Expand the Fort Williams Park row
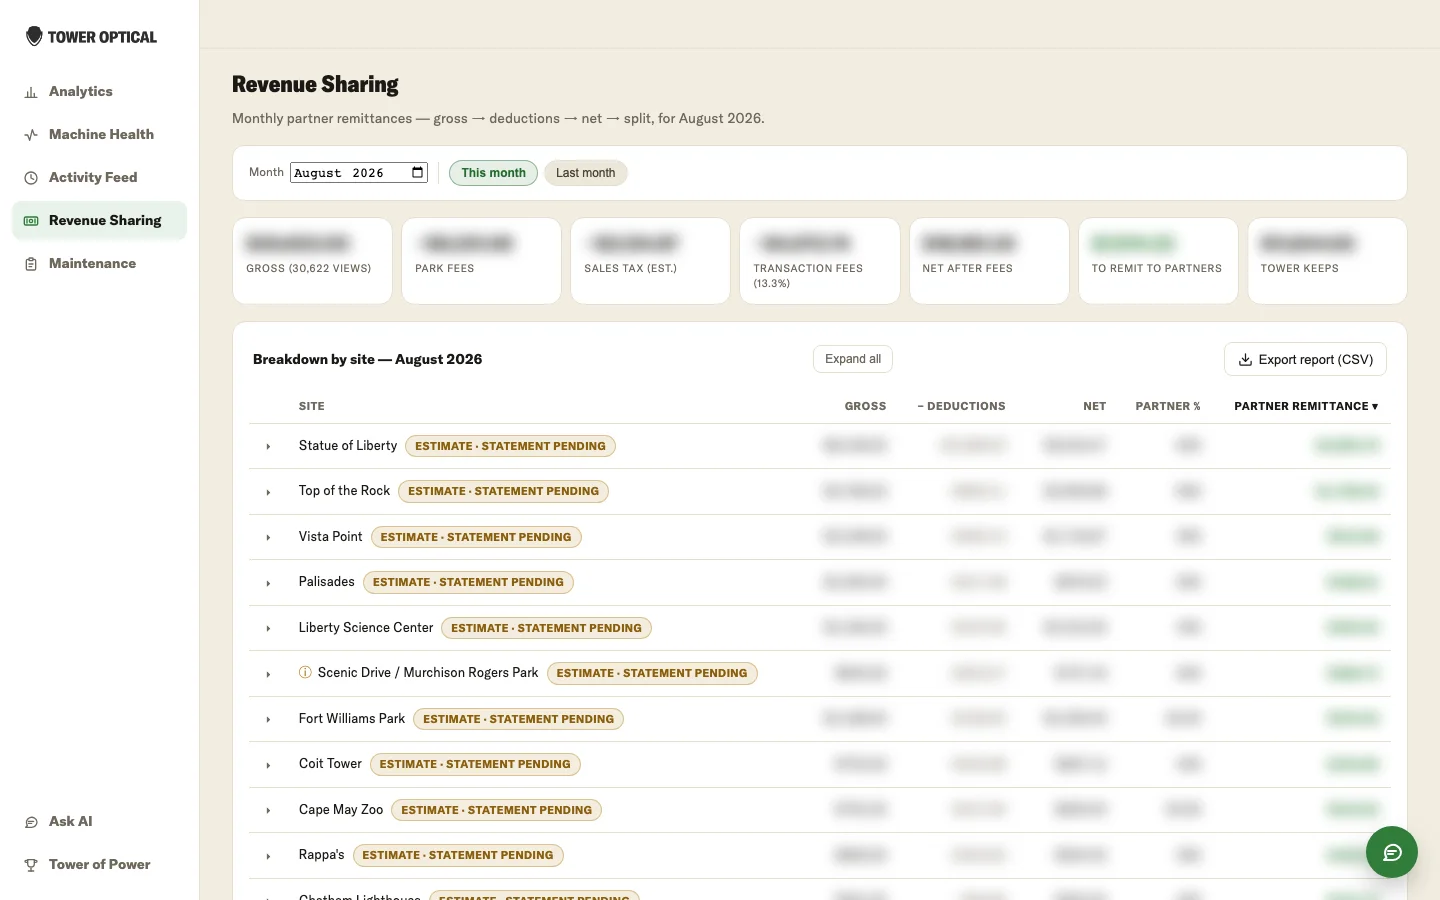The image size is (1440, 900). click(x=268, y=720)
